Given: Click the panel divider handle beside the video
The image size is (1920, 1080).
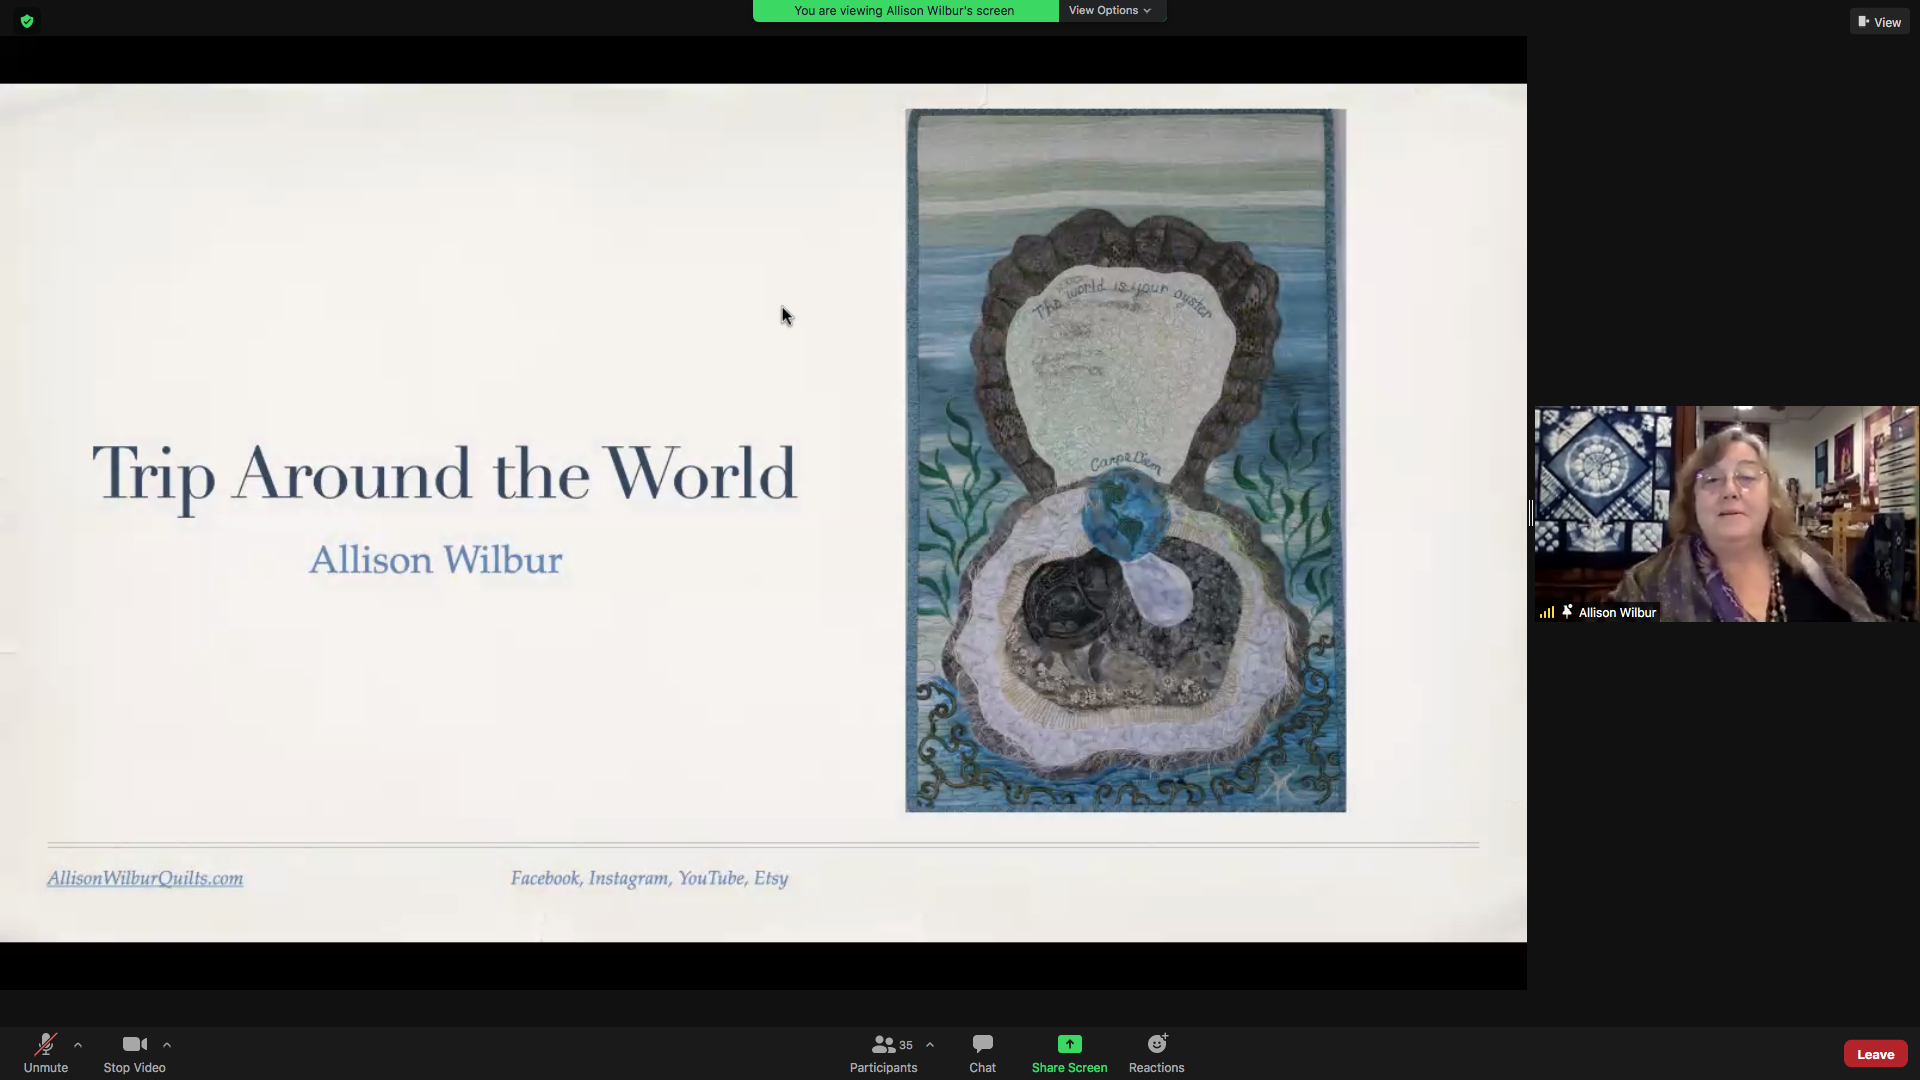Looking at the screenshot, I should [1530, 513].
